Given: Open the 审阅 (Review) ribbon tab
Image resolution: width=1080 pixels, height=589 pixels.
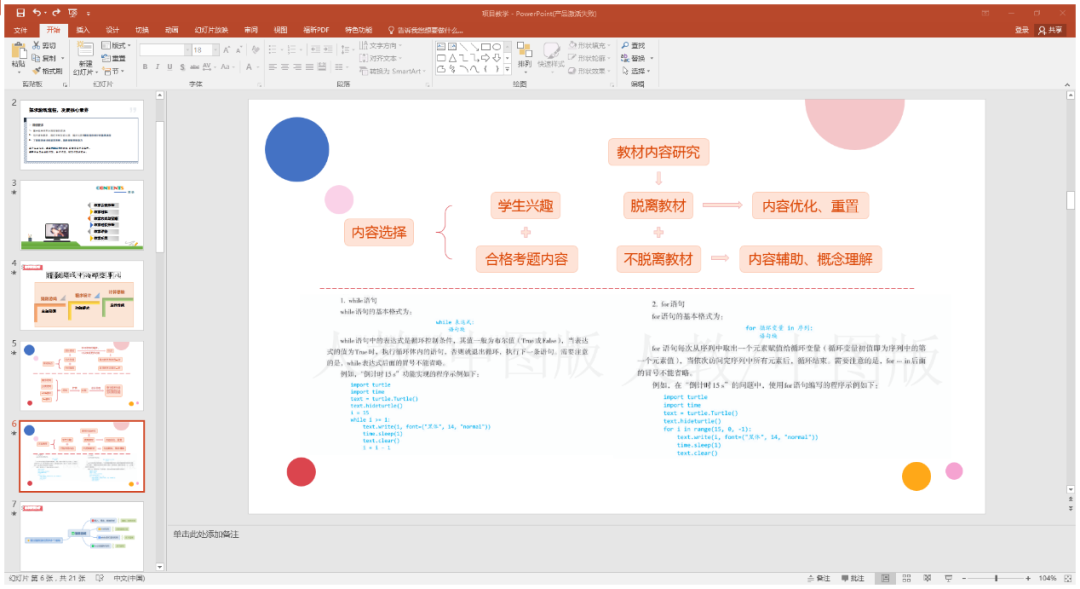Looking at the screenshot, I should pos(251,30).
